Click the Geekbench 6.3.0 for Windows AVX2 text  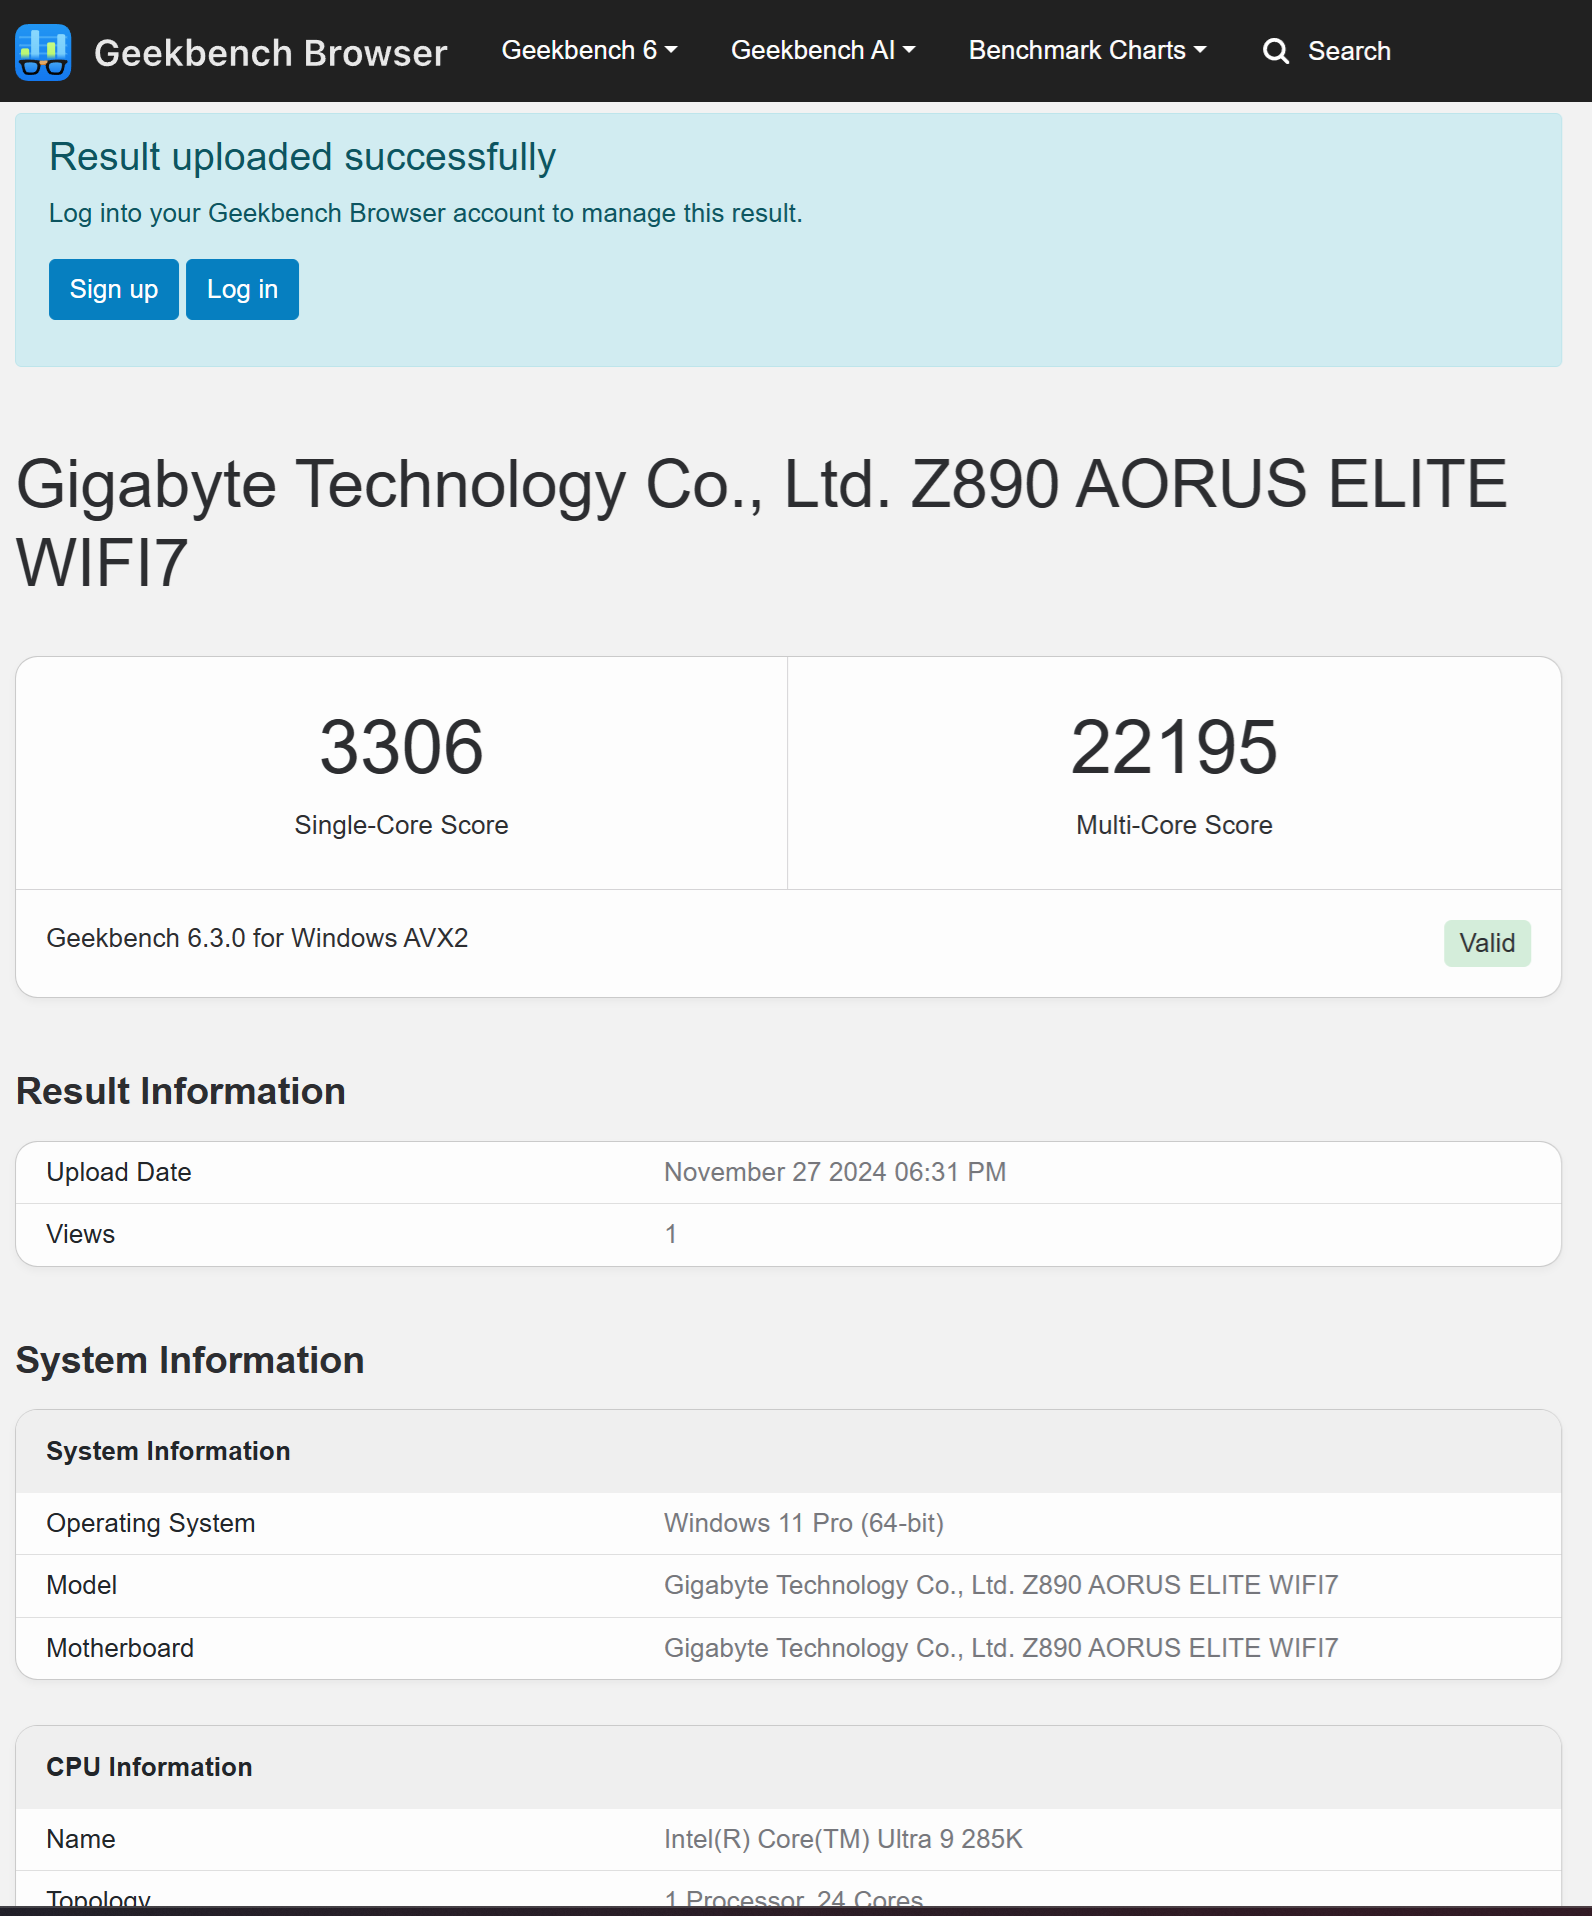click(x=257, y=938)
